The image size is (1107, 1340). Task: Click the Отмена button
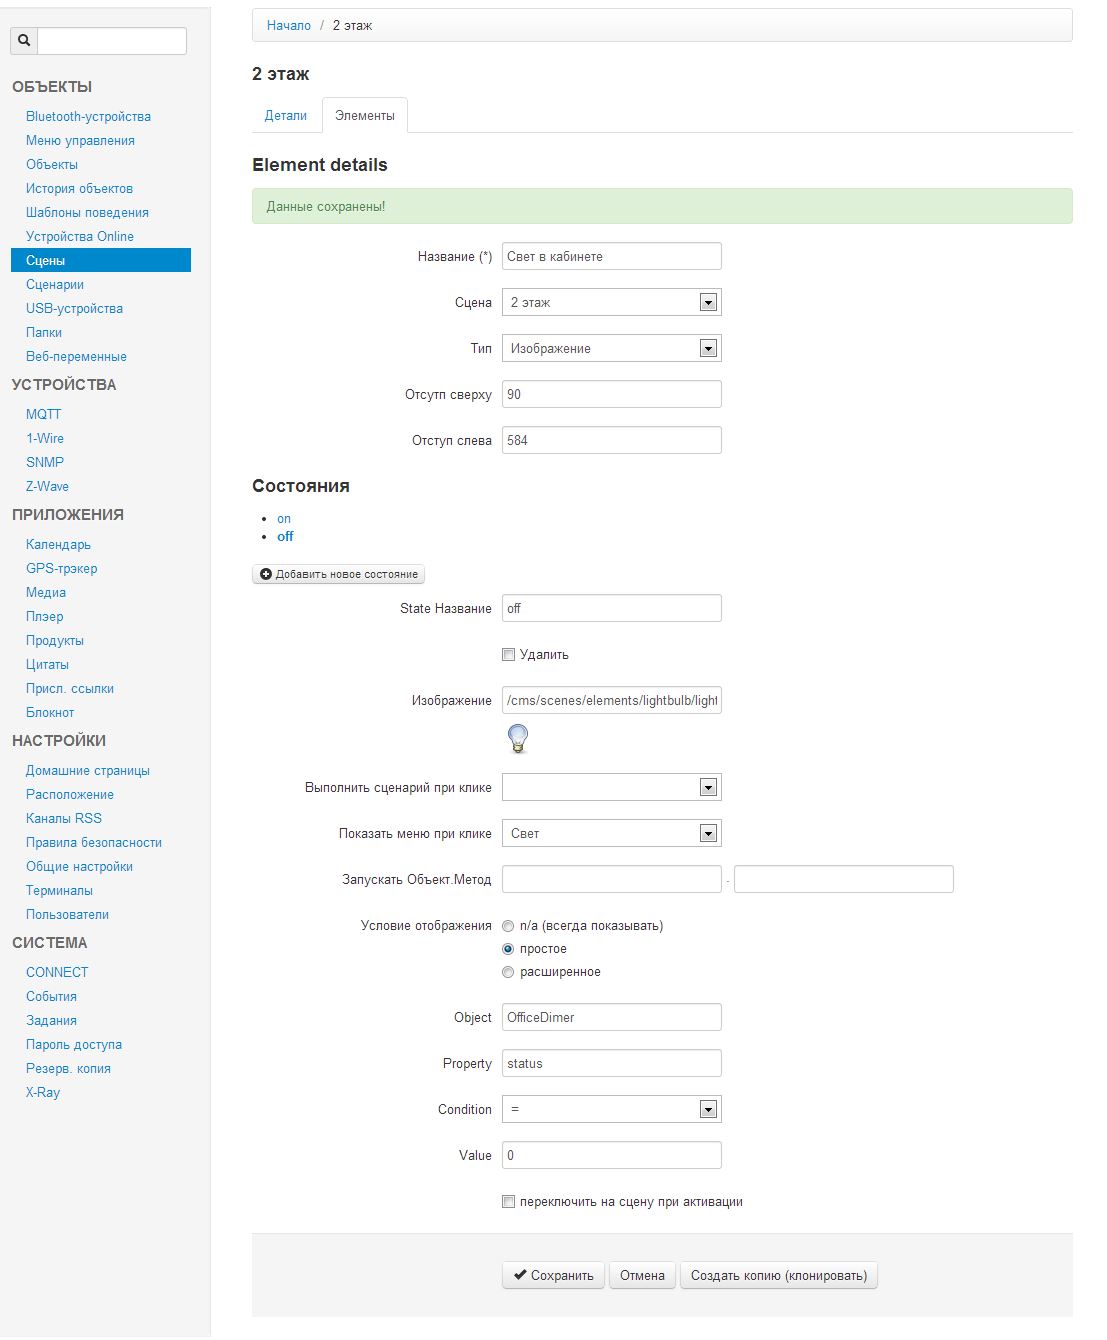(x=642, y=1275)
